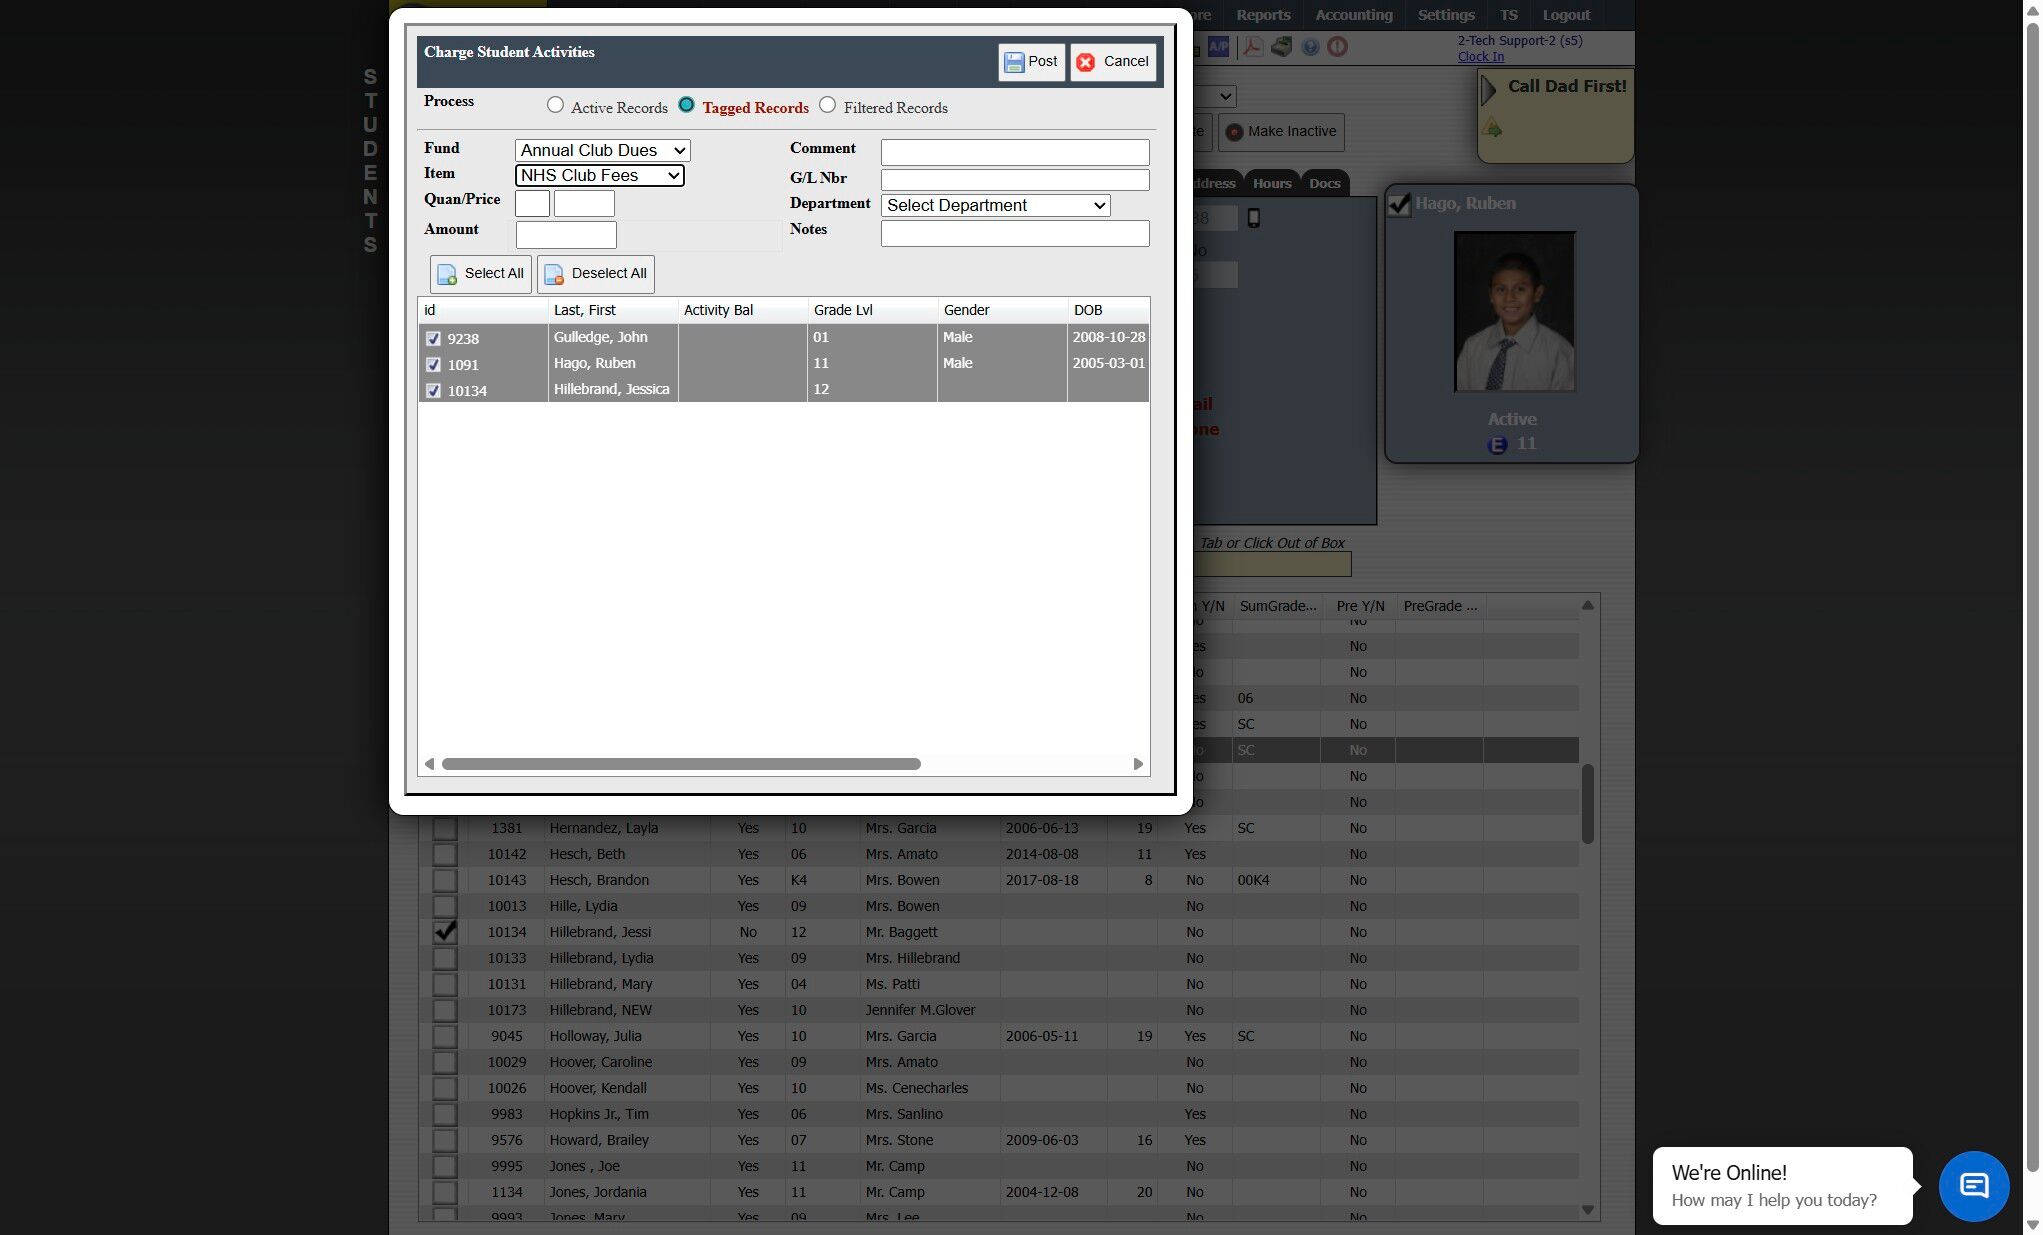Select the Active Records radio button

pyautogui.click(x=555, y=105)
